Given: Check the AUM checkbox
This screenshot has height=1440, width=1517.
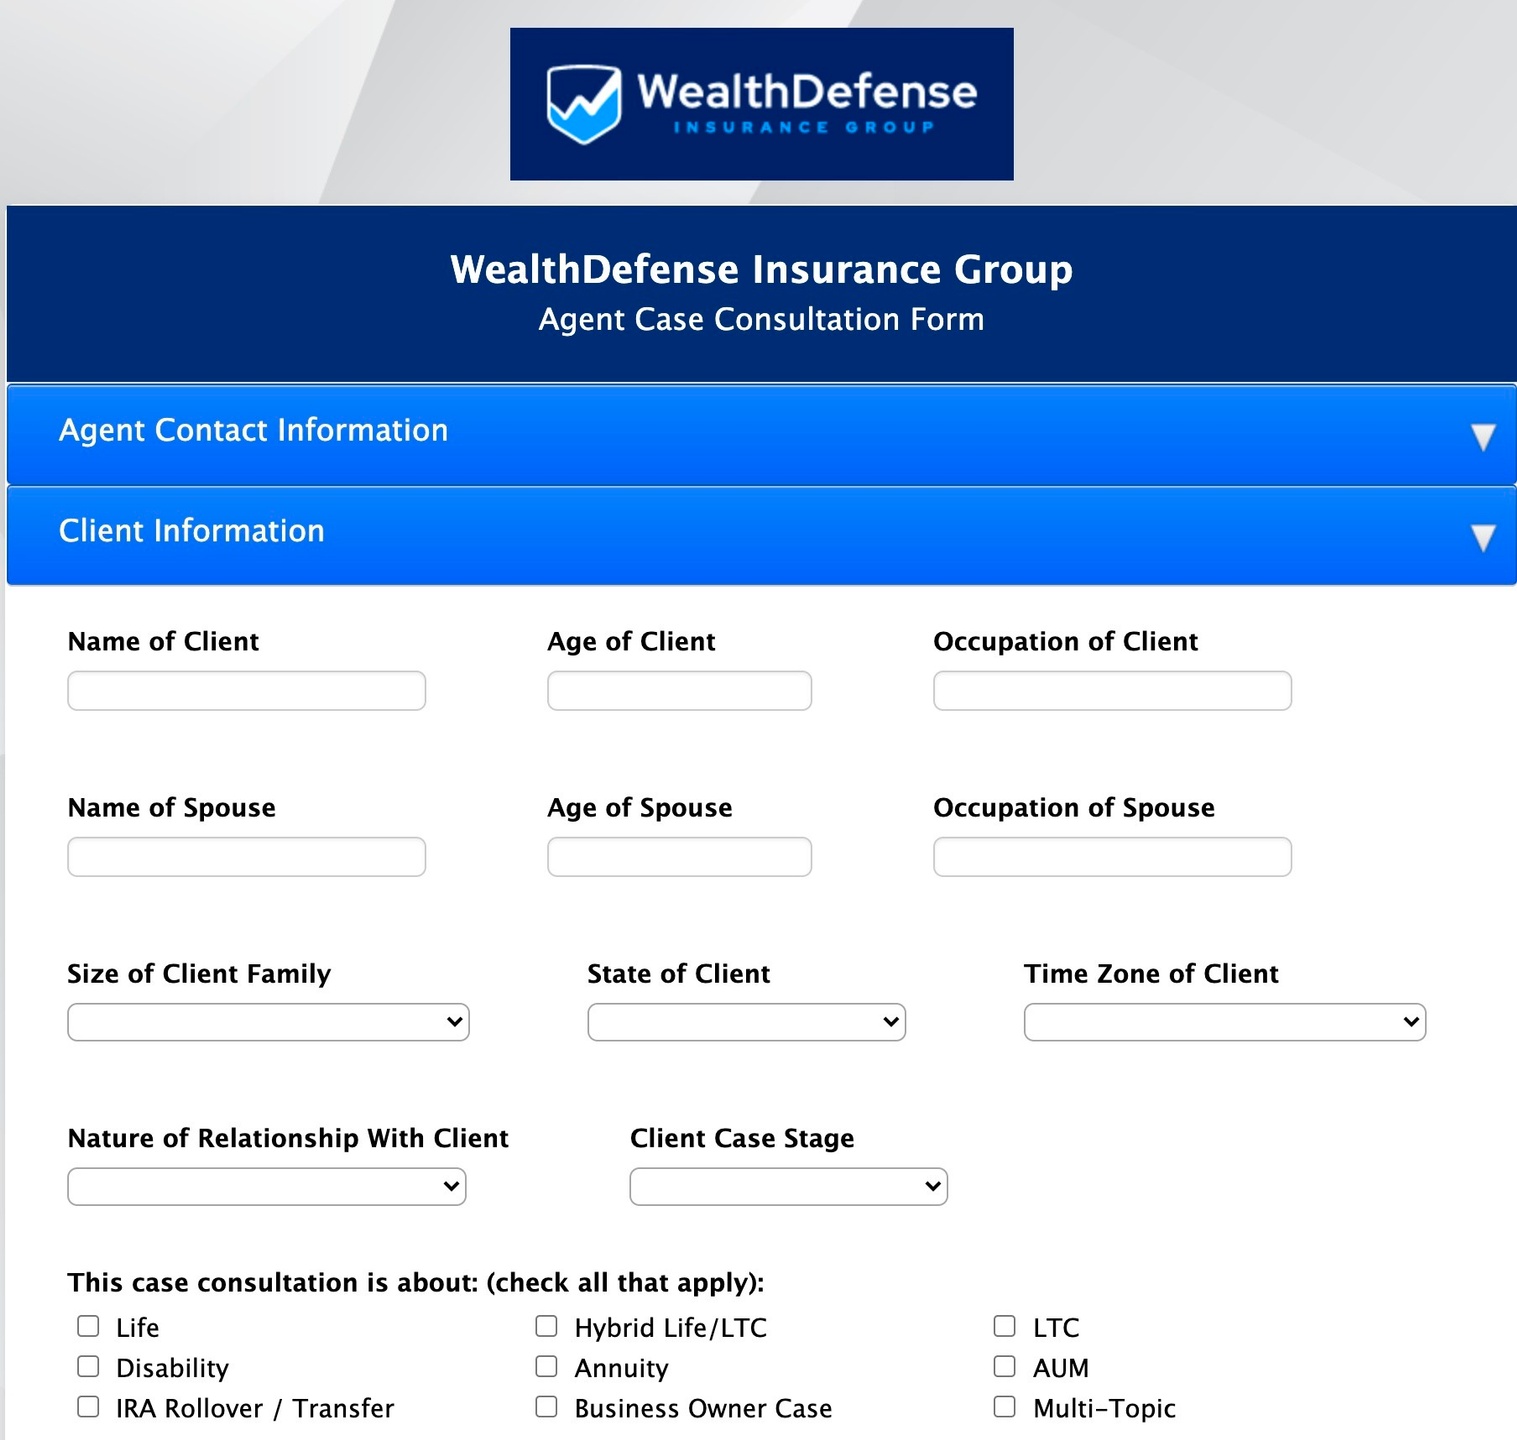Looking at the screenshot, I should click(1004, 1366).
